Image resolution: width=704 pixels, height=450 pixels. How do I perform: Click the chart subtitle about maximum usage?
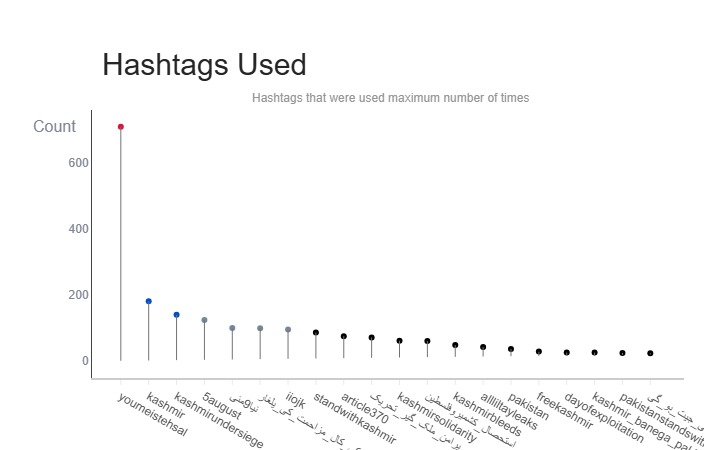[390, 98]
